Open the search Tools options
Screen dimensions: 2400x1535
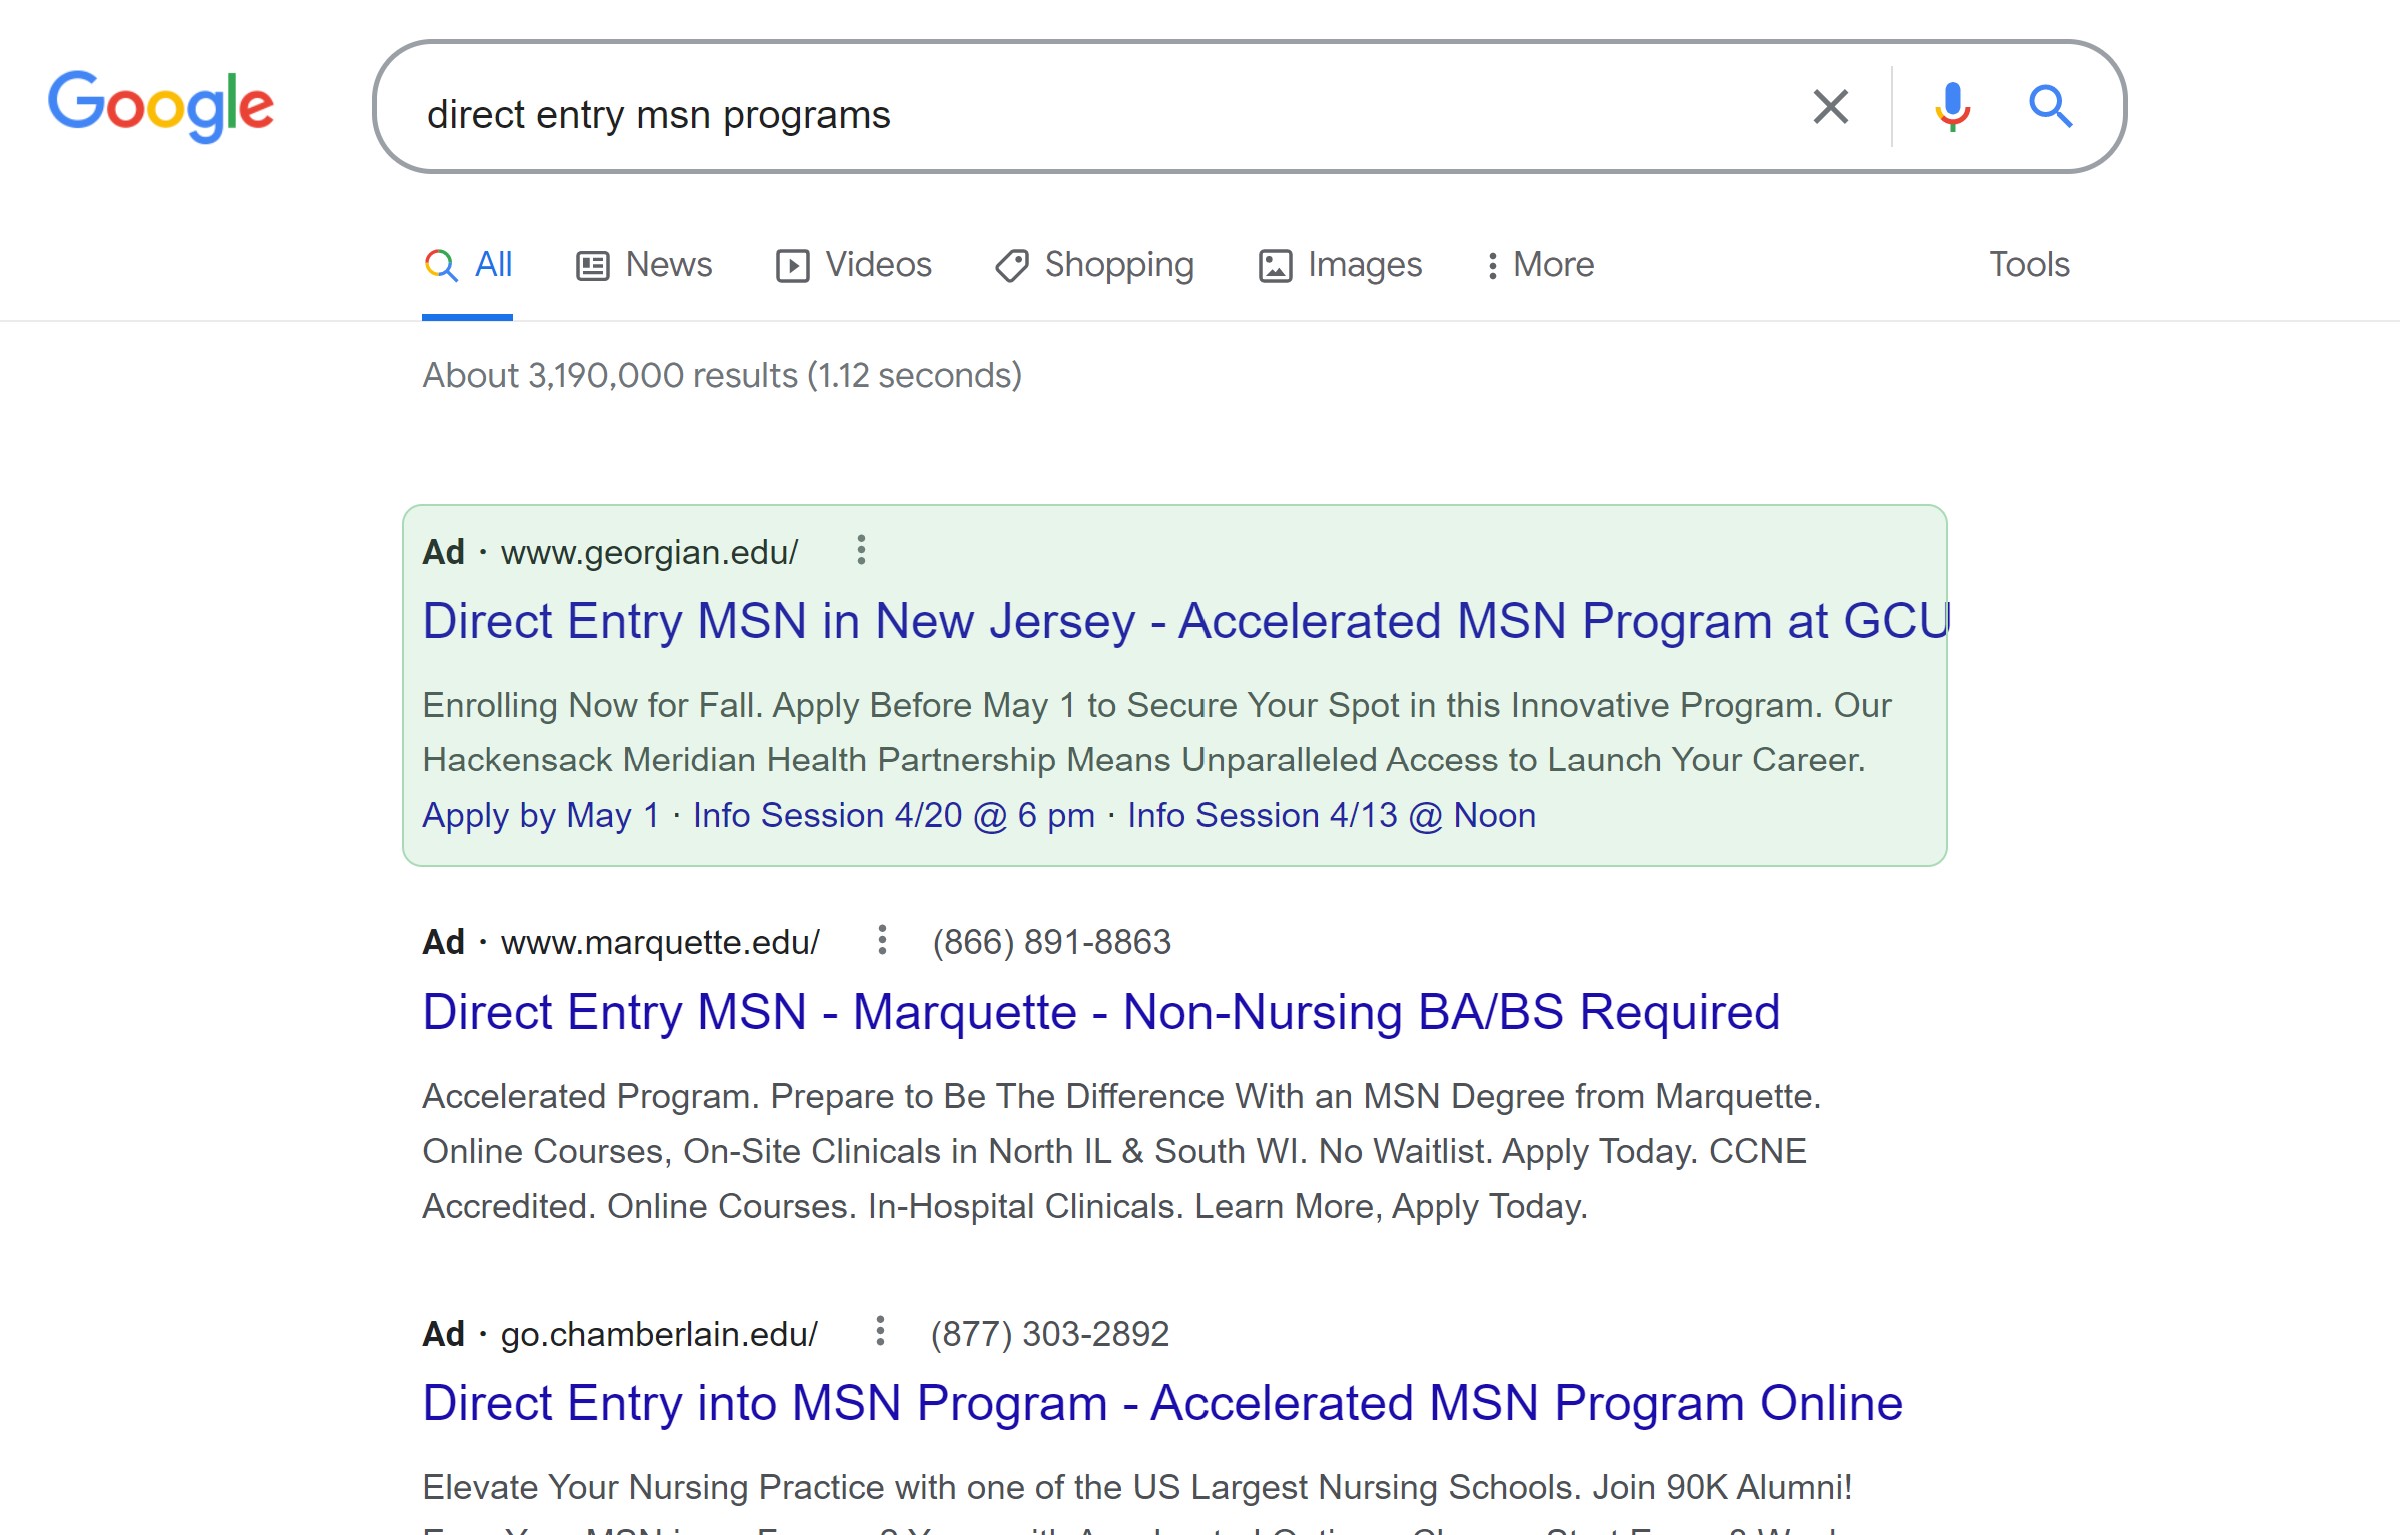[2028, 265]
